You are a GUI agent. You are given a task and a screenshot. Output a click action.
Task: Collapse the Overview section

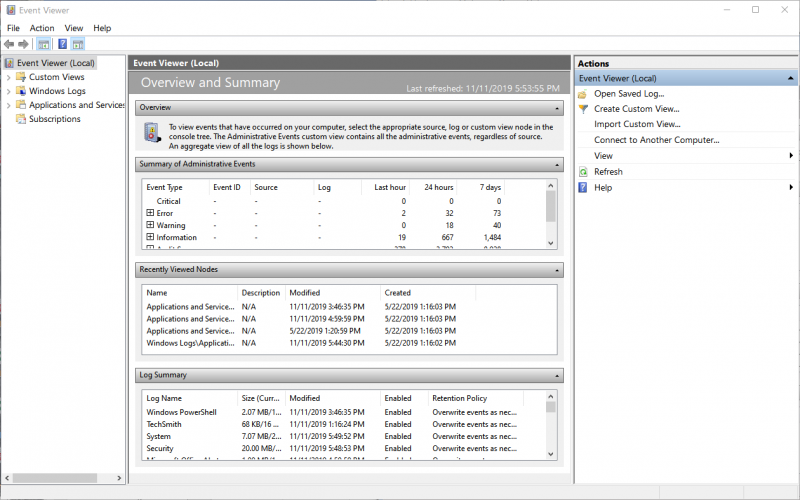557,108
